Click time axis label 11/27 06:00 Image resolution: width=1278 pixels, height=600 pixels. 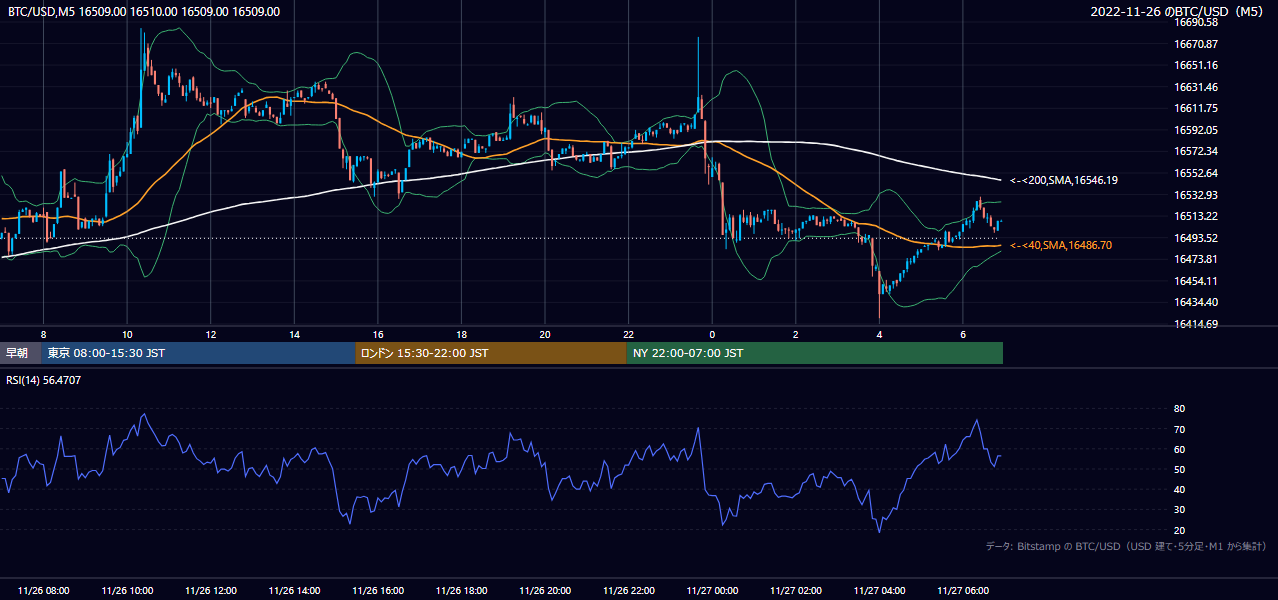pos(963,591)
